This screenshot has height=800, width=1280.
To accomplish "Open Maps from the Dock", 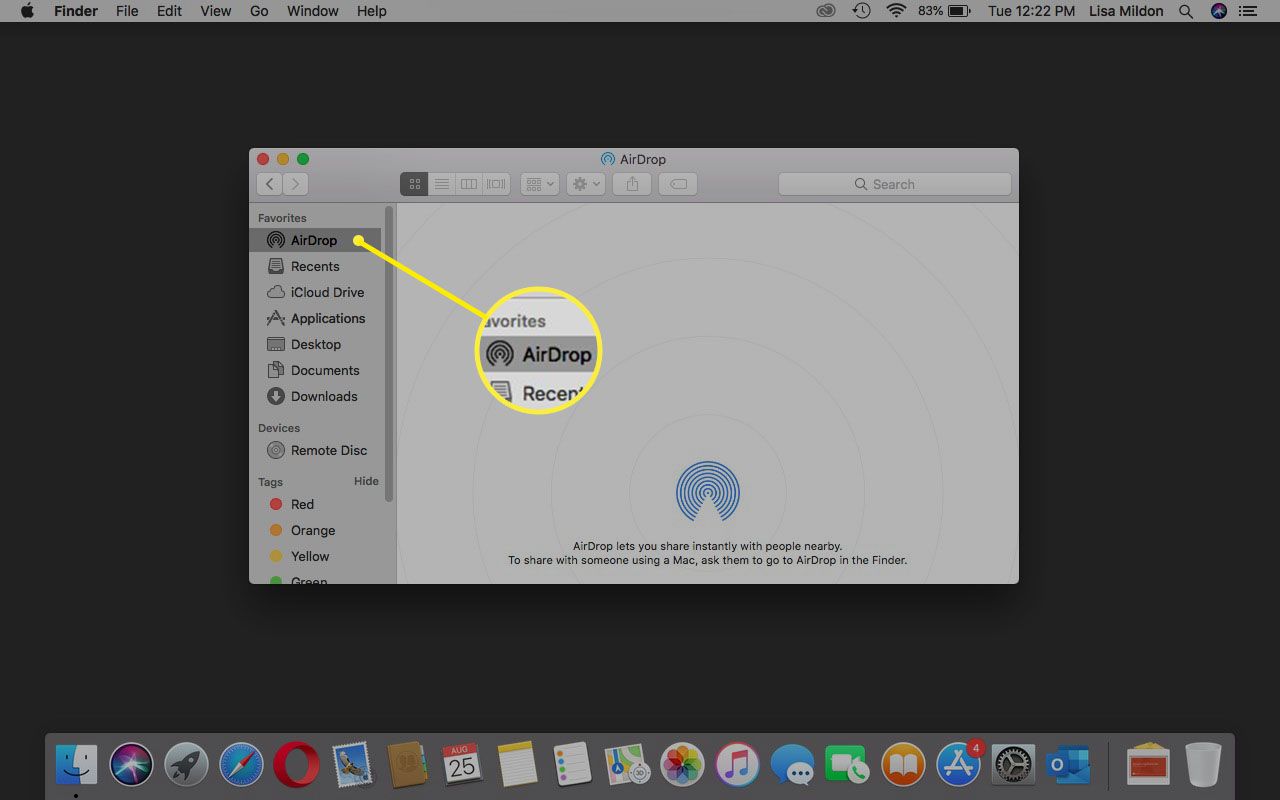I will (x=628, y=765).
